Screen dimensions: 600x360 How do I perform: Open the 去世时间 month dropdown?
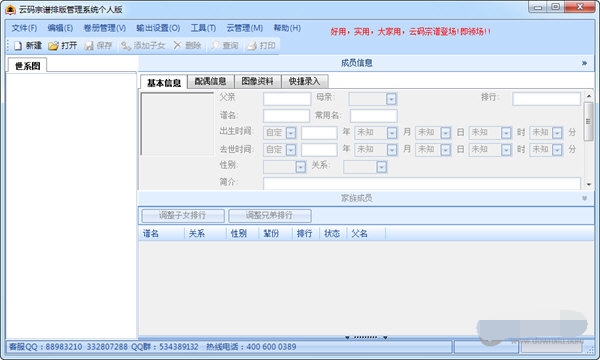(392, 150)
